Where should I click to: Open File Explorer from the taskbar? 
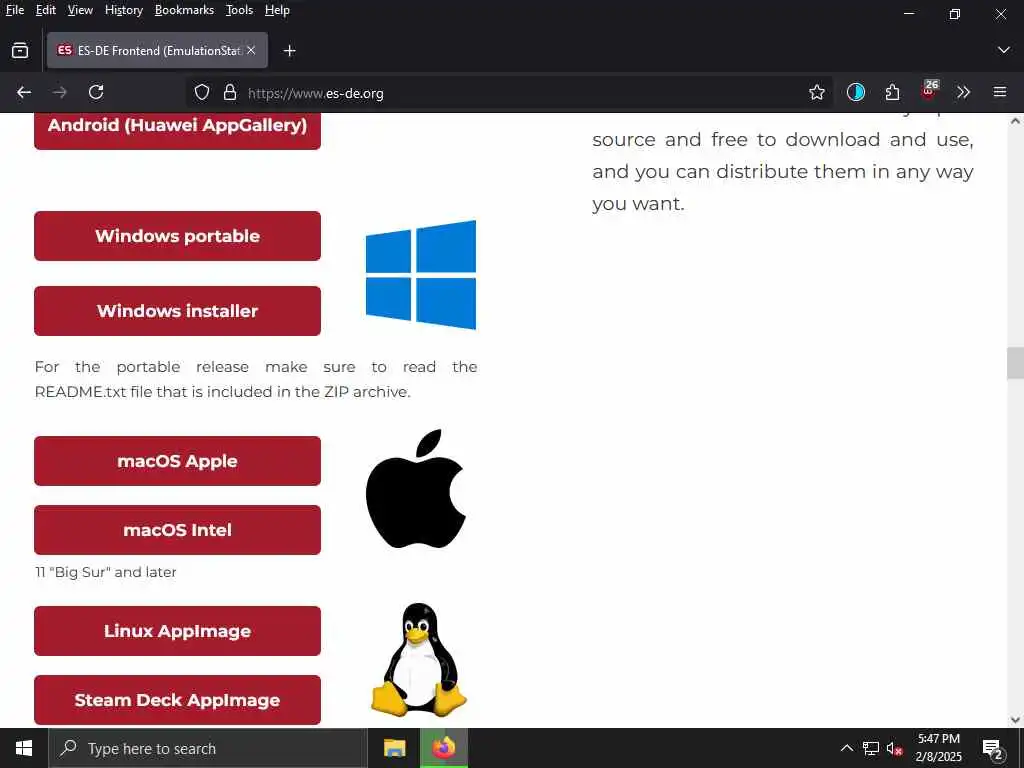(x=394, y=748)
